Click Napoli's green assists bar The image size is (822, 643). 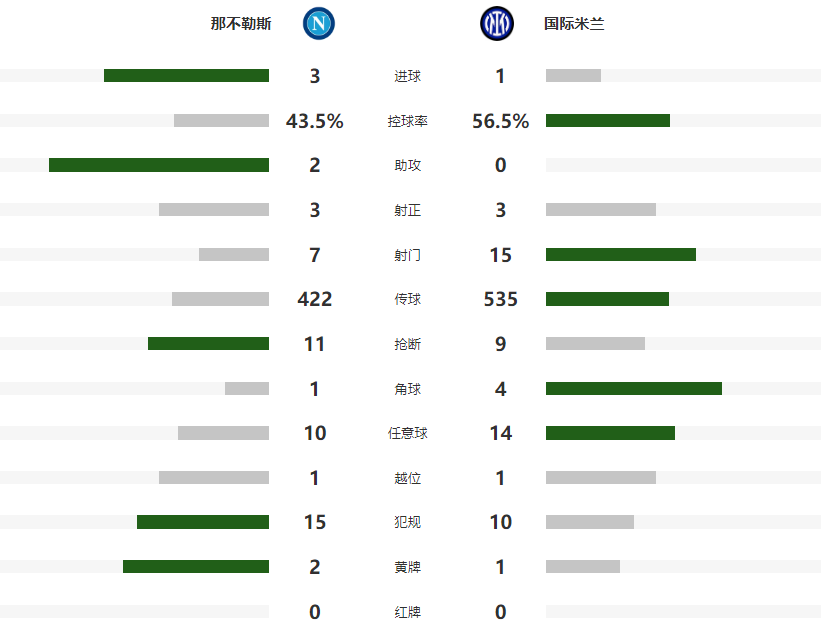pos(159,165)
